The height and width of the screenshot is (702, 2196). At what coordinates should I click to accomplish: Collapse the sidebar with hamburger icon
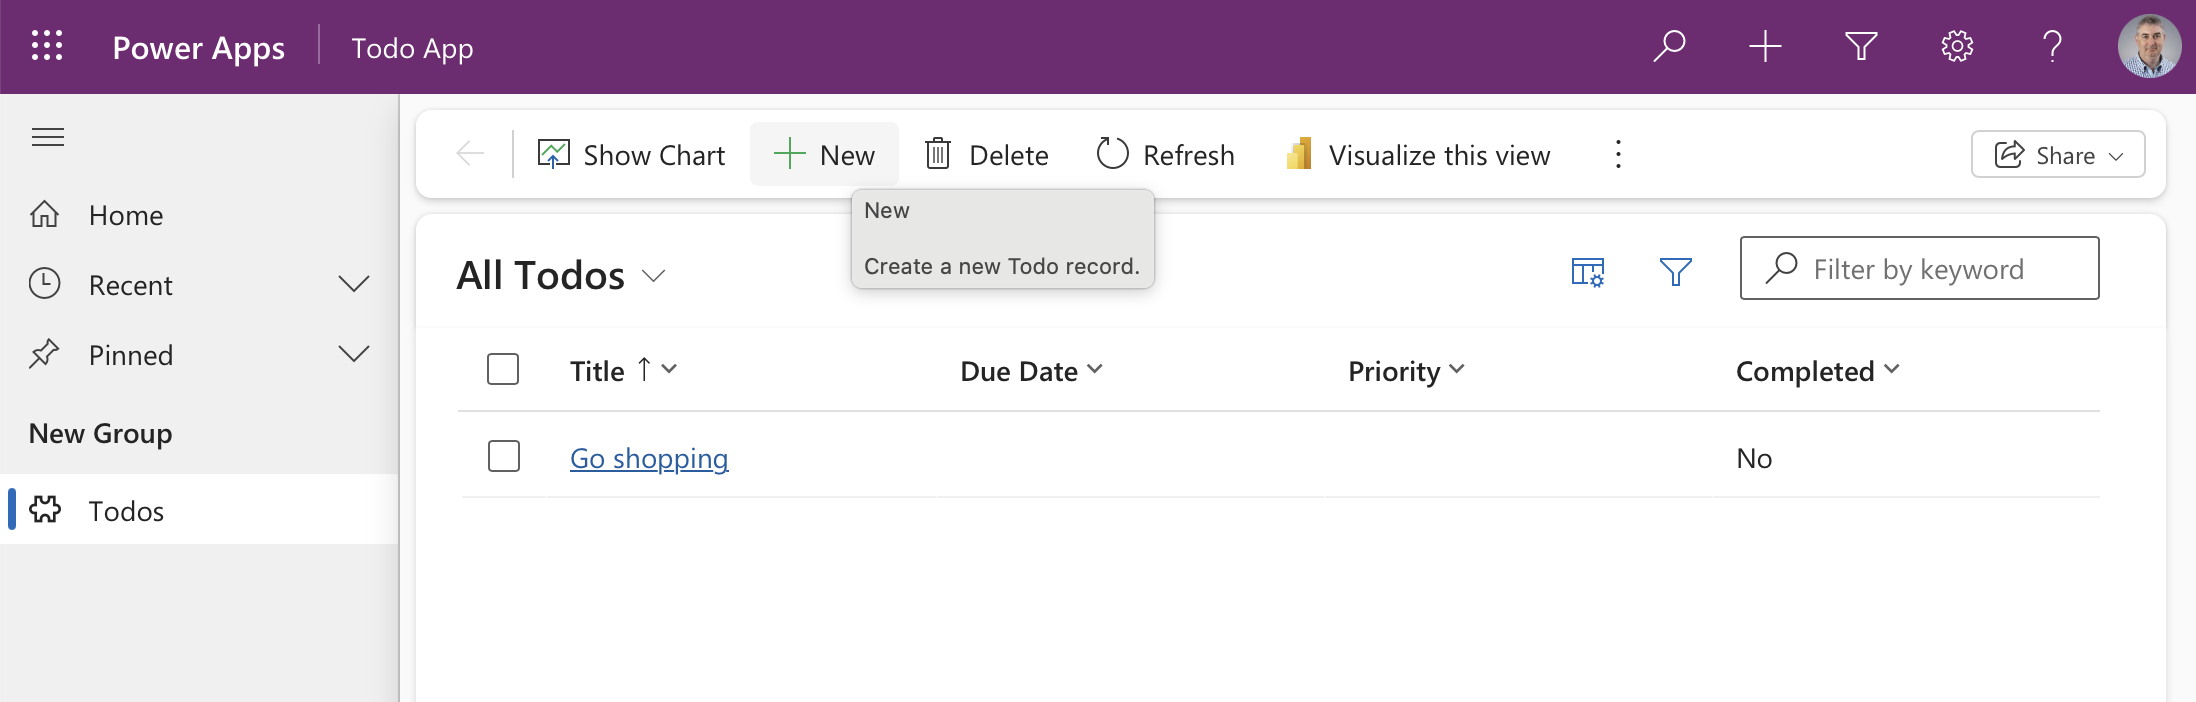pos(48,137)
